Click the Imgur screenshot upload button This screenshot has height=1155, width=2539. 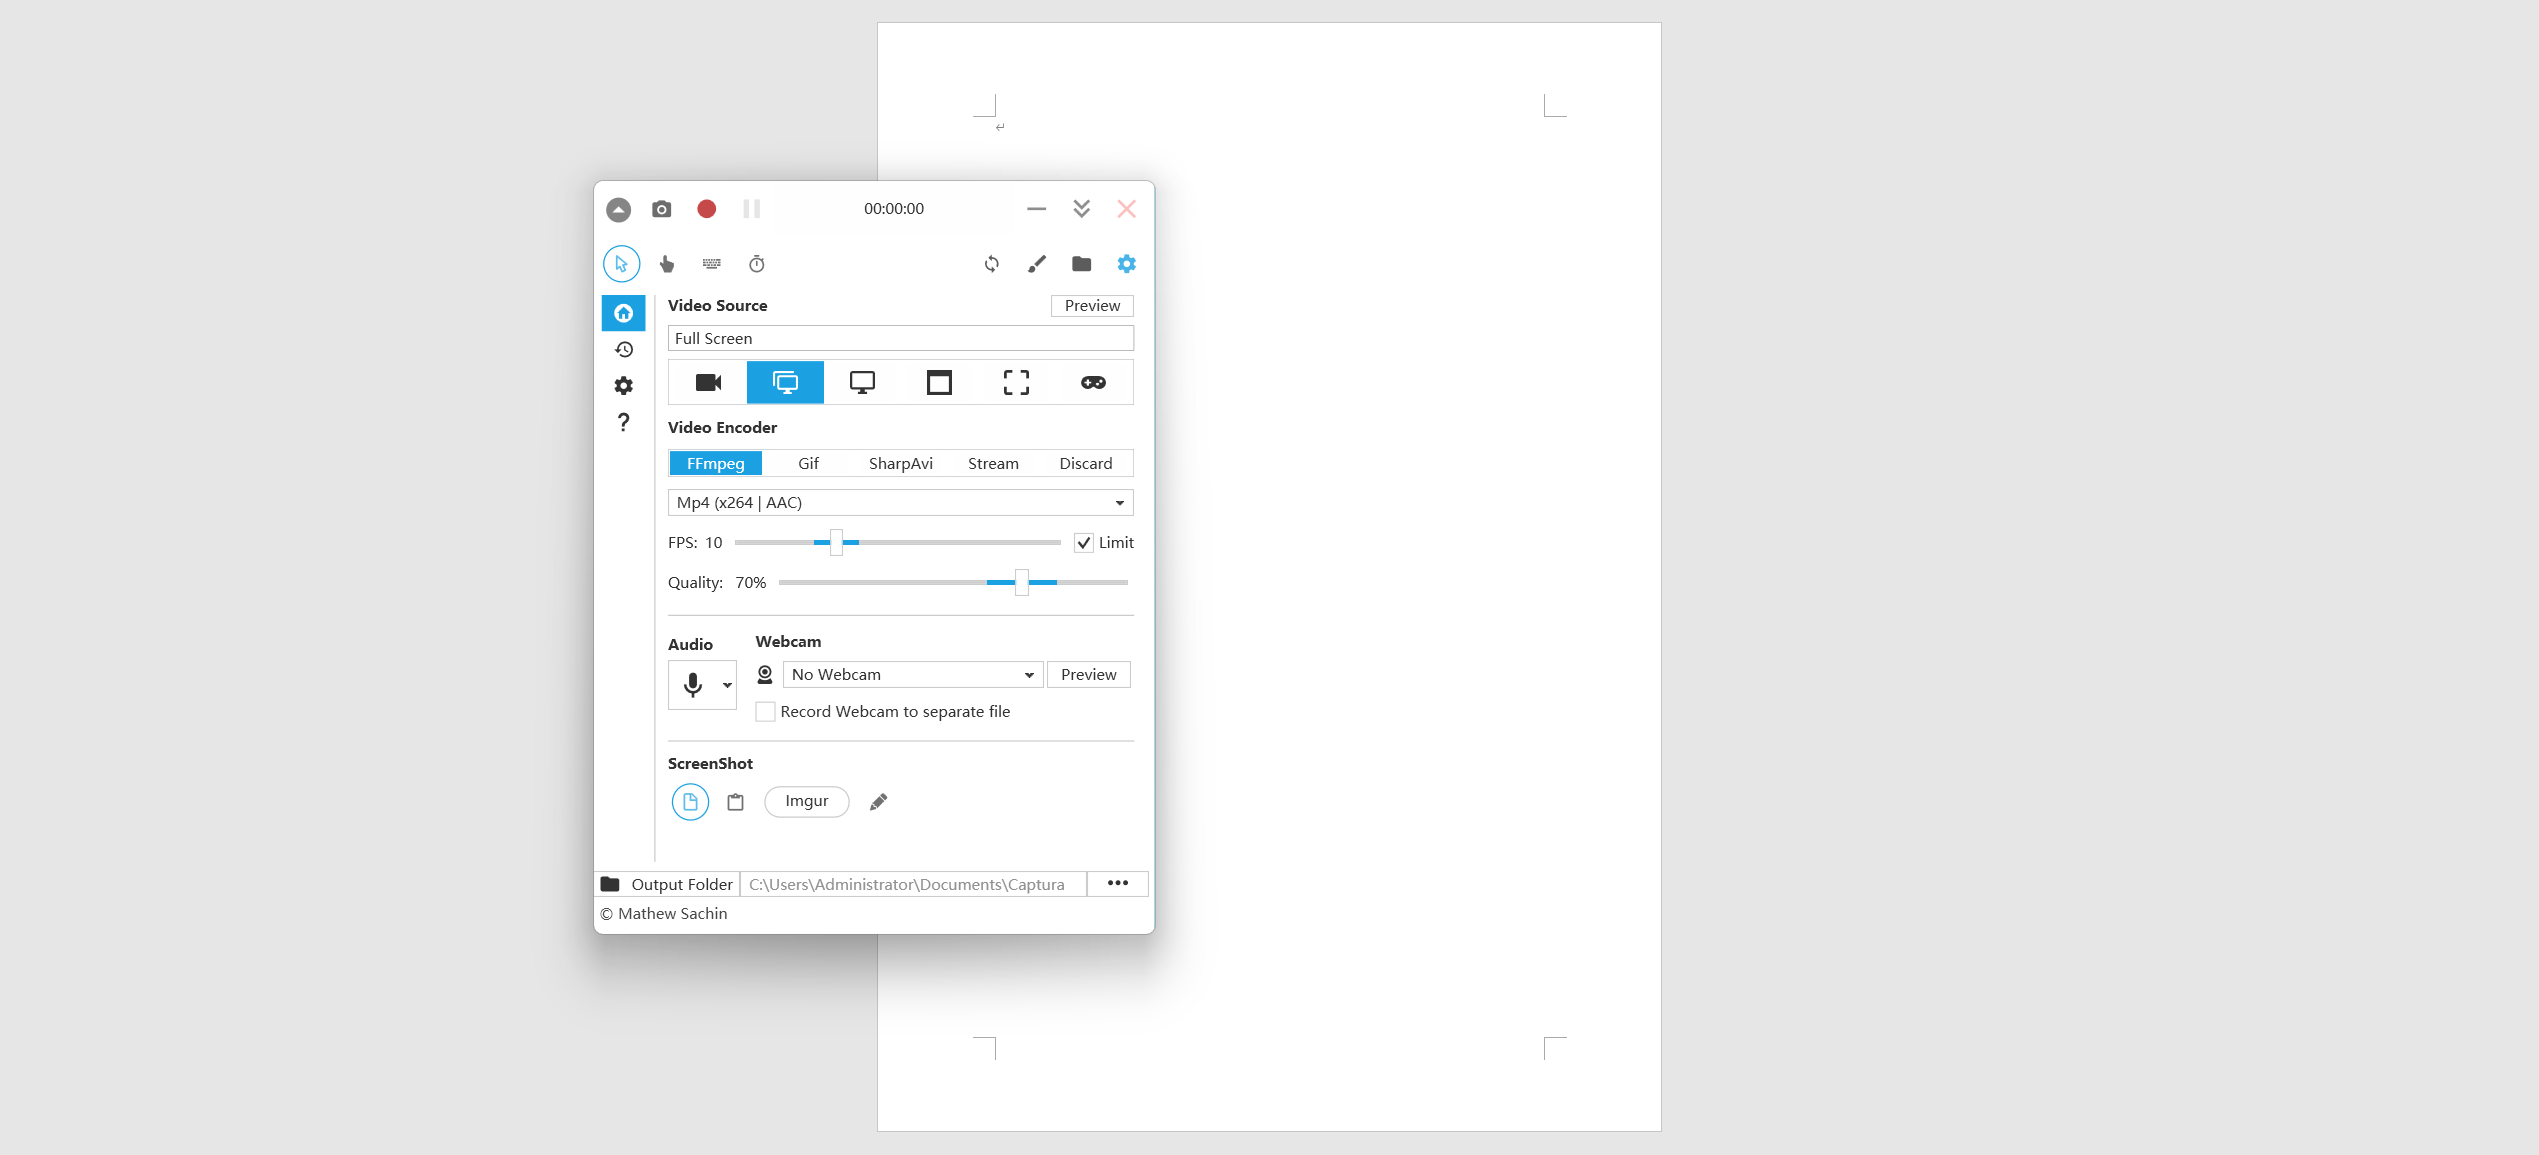click(x=806, y=801)
